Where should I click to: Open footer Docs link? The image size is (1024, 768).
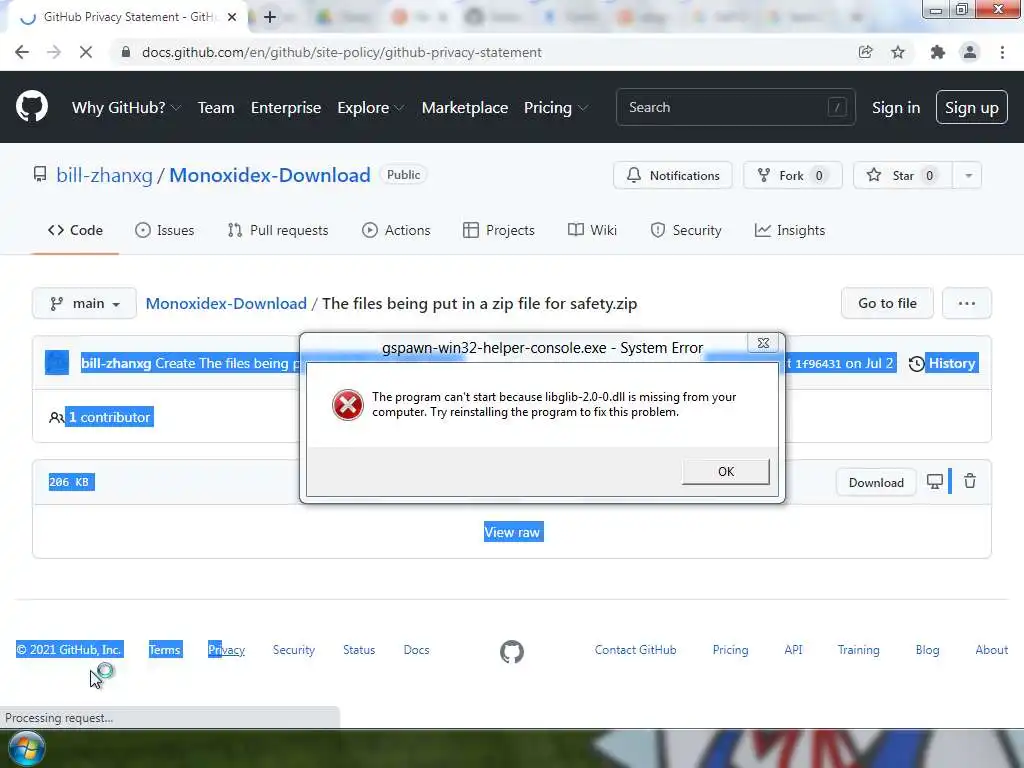(416, 650)
